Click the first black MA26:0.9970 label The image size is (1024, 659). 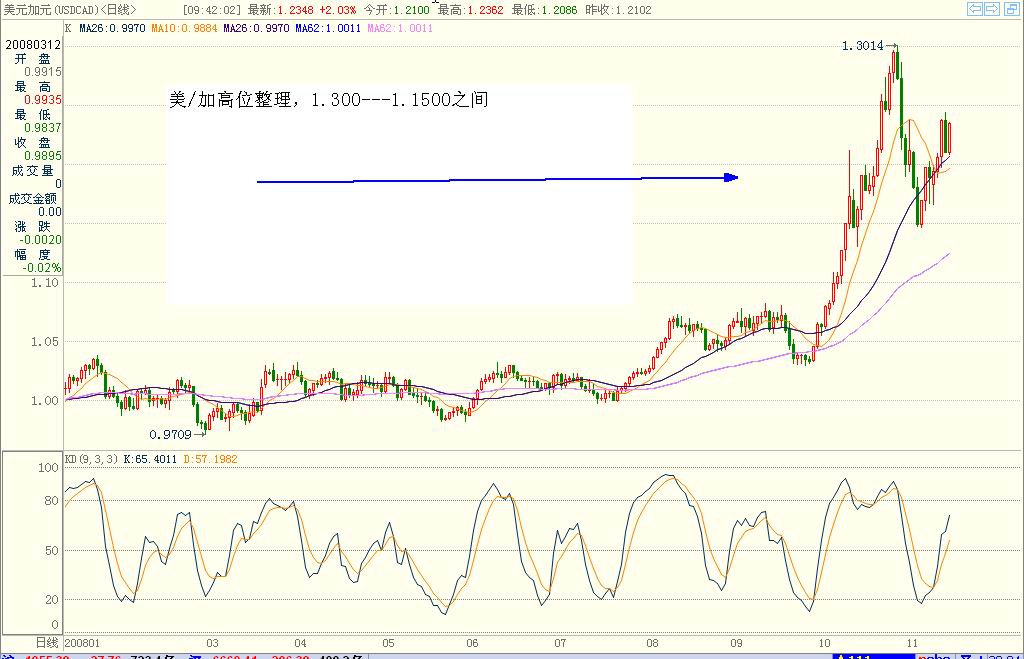click(x=112, y=28)
